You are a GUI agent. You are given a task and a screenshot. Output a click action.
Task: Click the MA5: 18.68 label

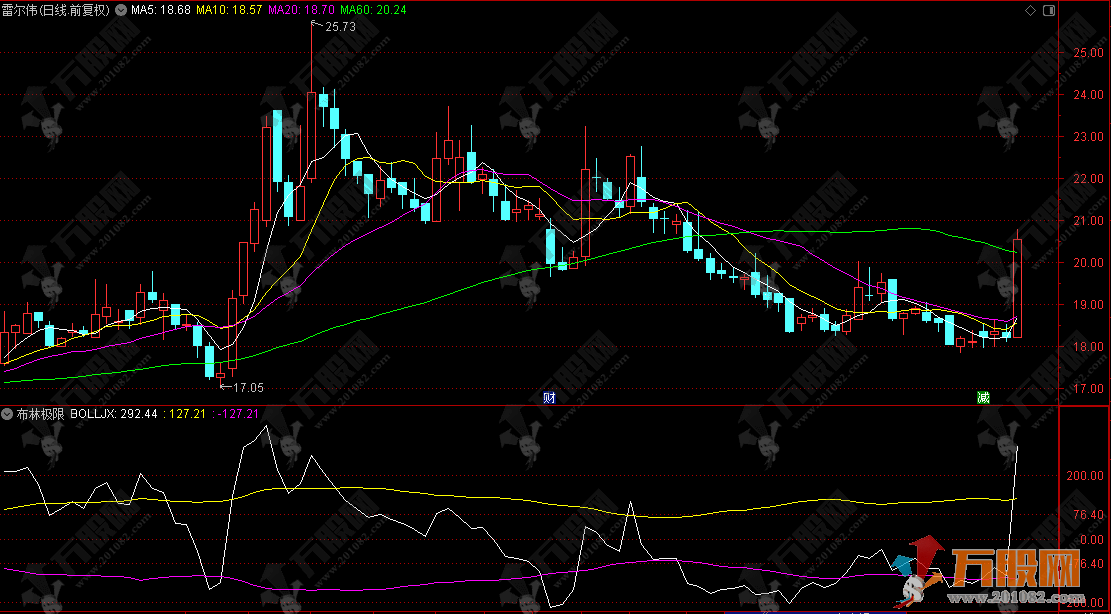click(x=160, y=11)
